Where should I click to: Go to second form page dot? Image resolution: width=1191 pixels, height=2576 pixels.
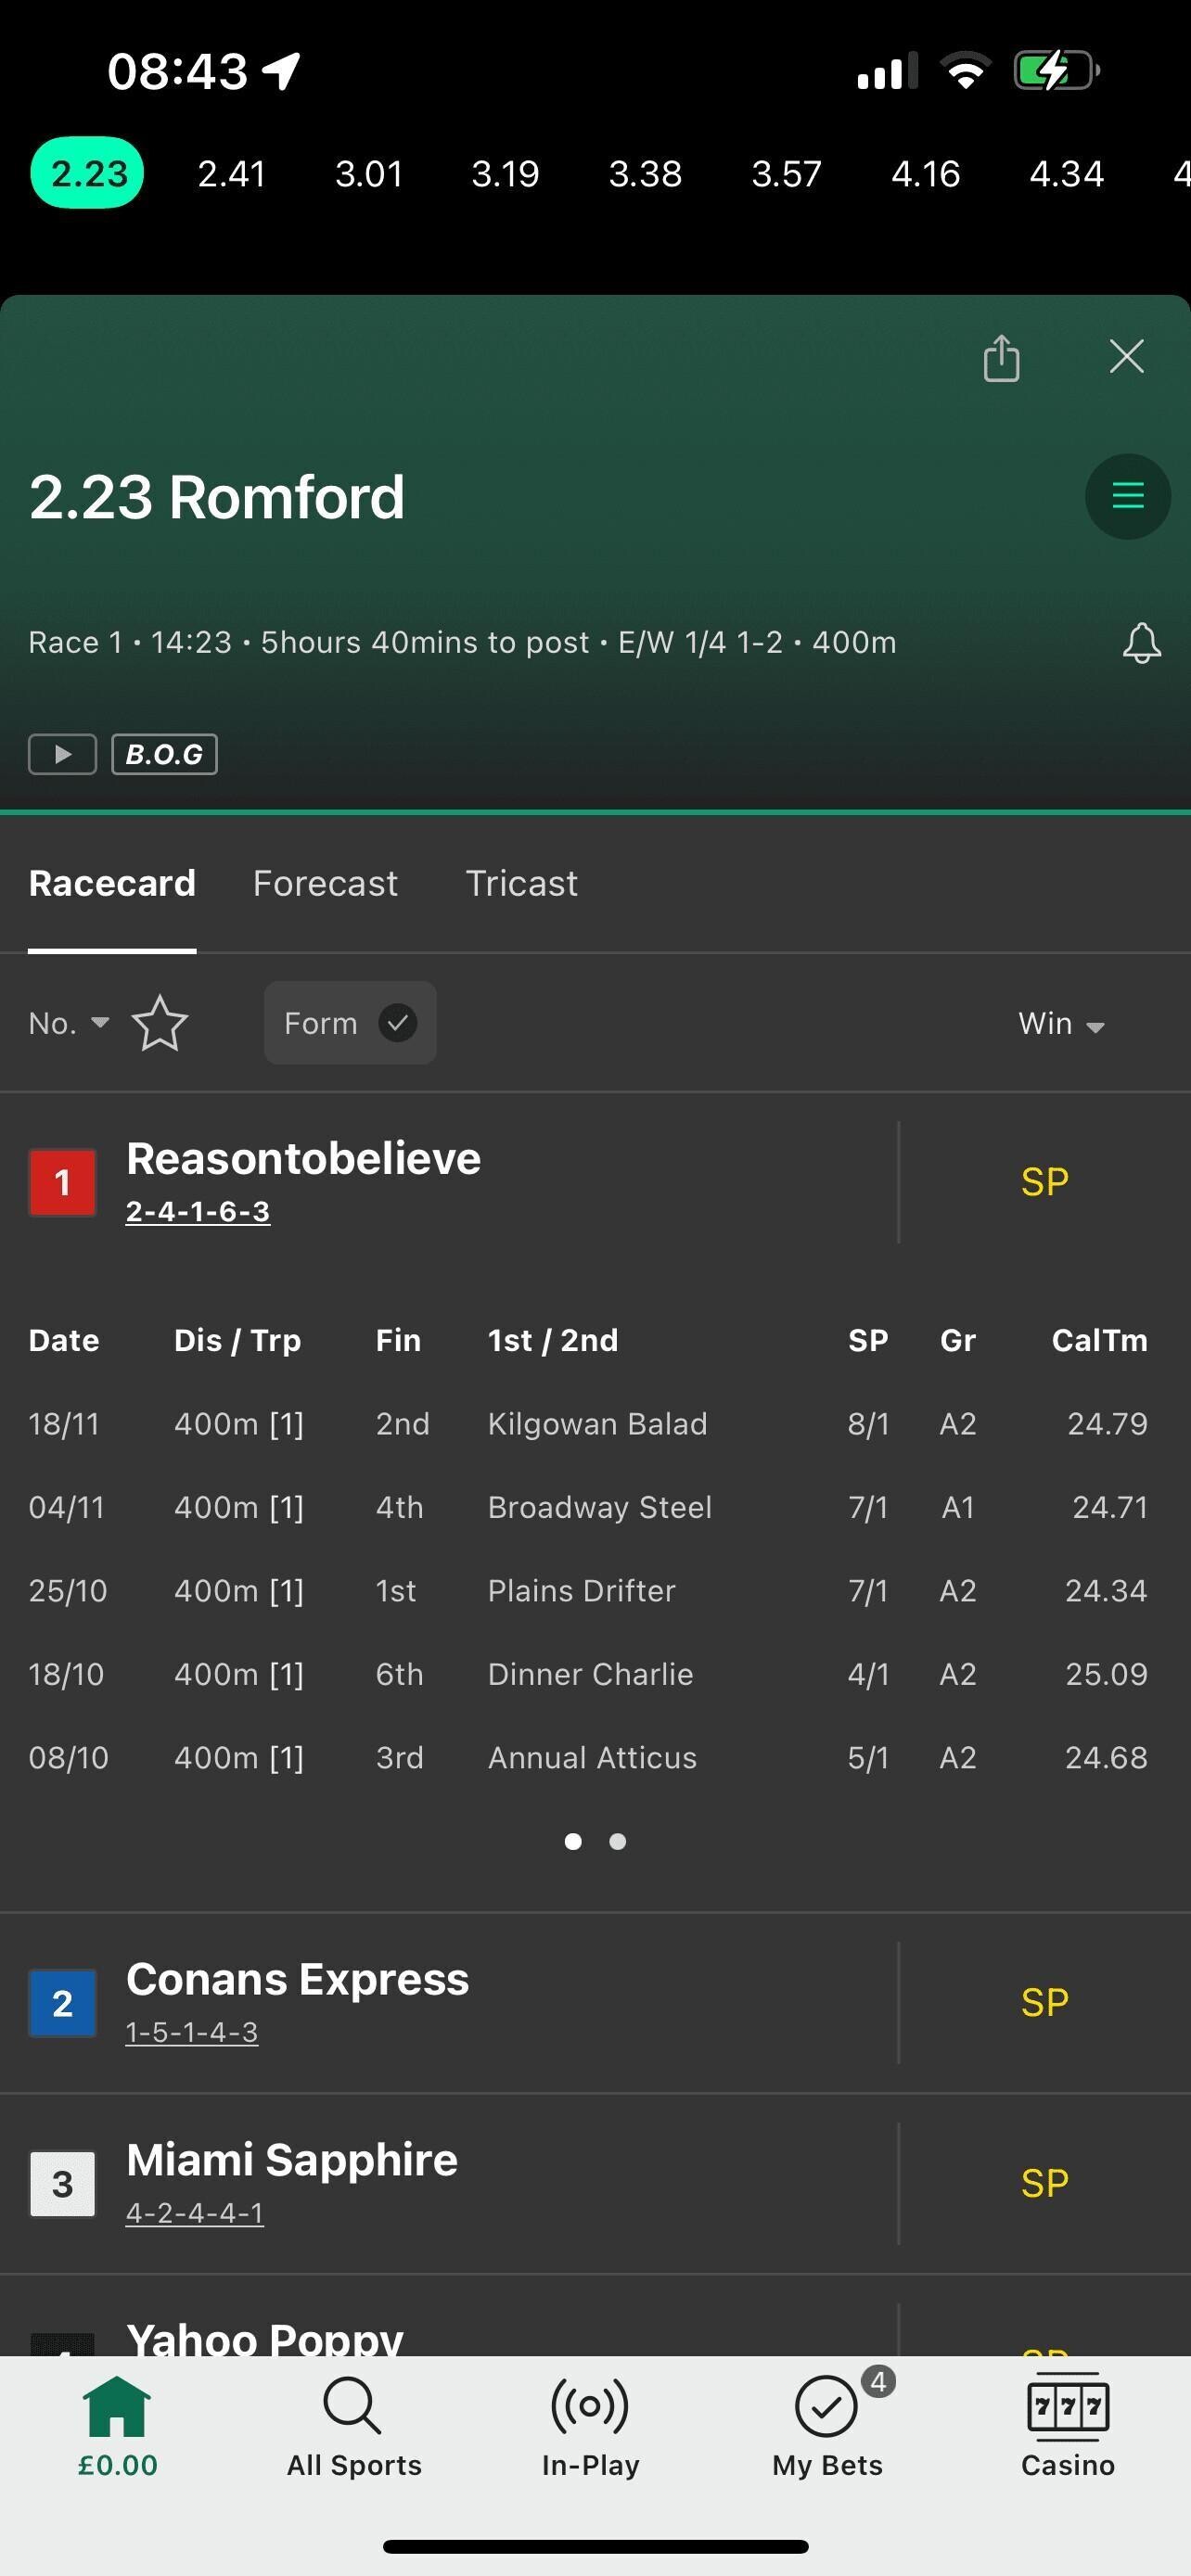point(618,1841)
